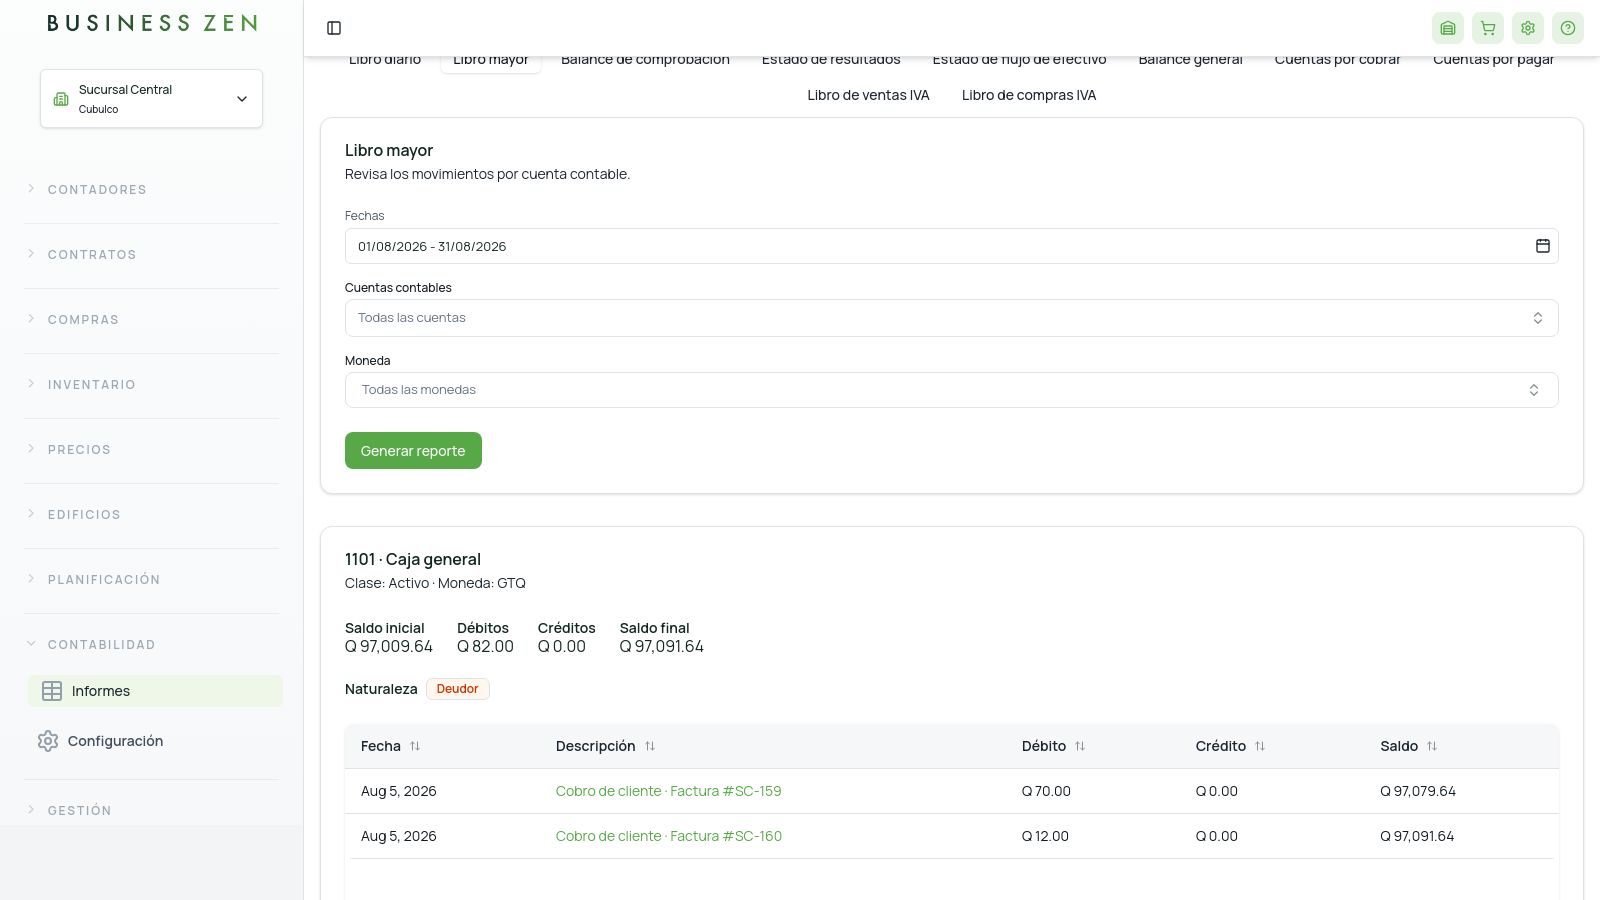Open the settings gear in top bar
This screenshot has height=900, width=1600.
(x=1528, y=28)
